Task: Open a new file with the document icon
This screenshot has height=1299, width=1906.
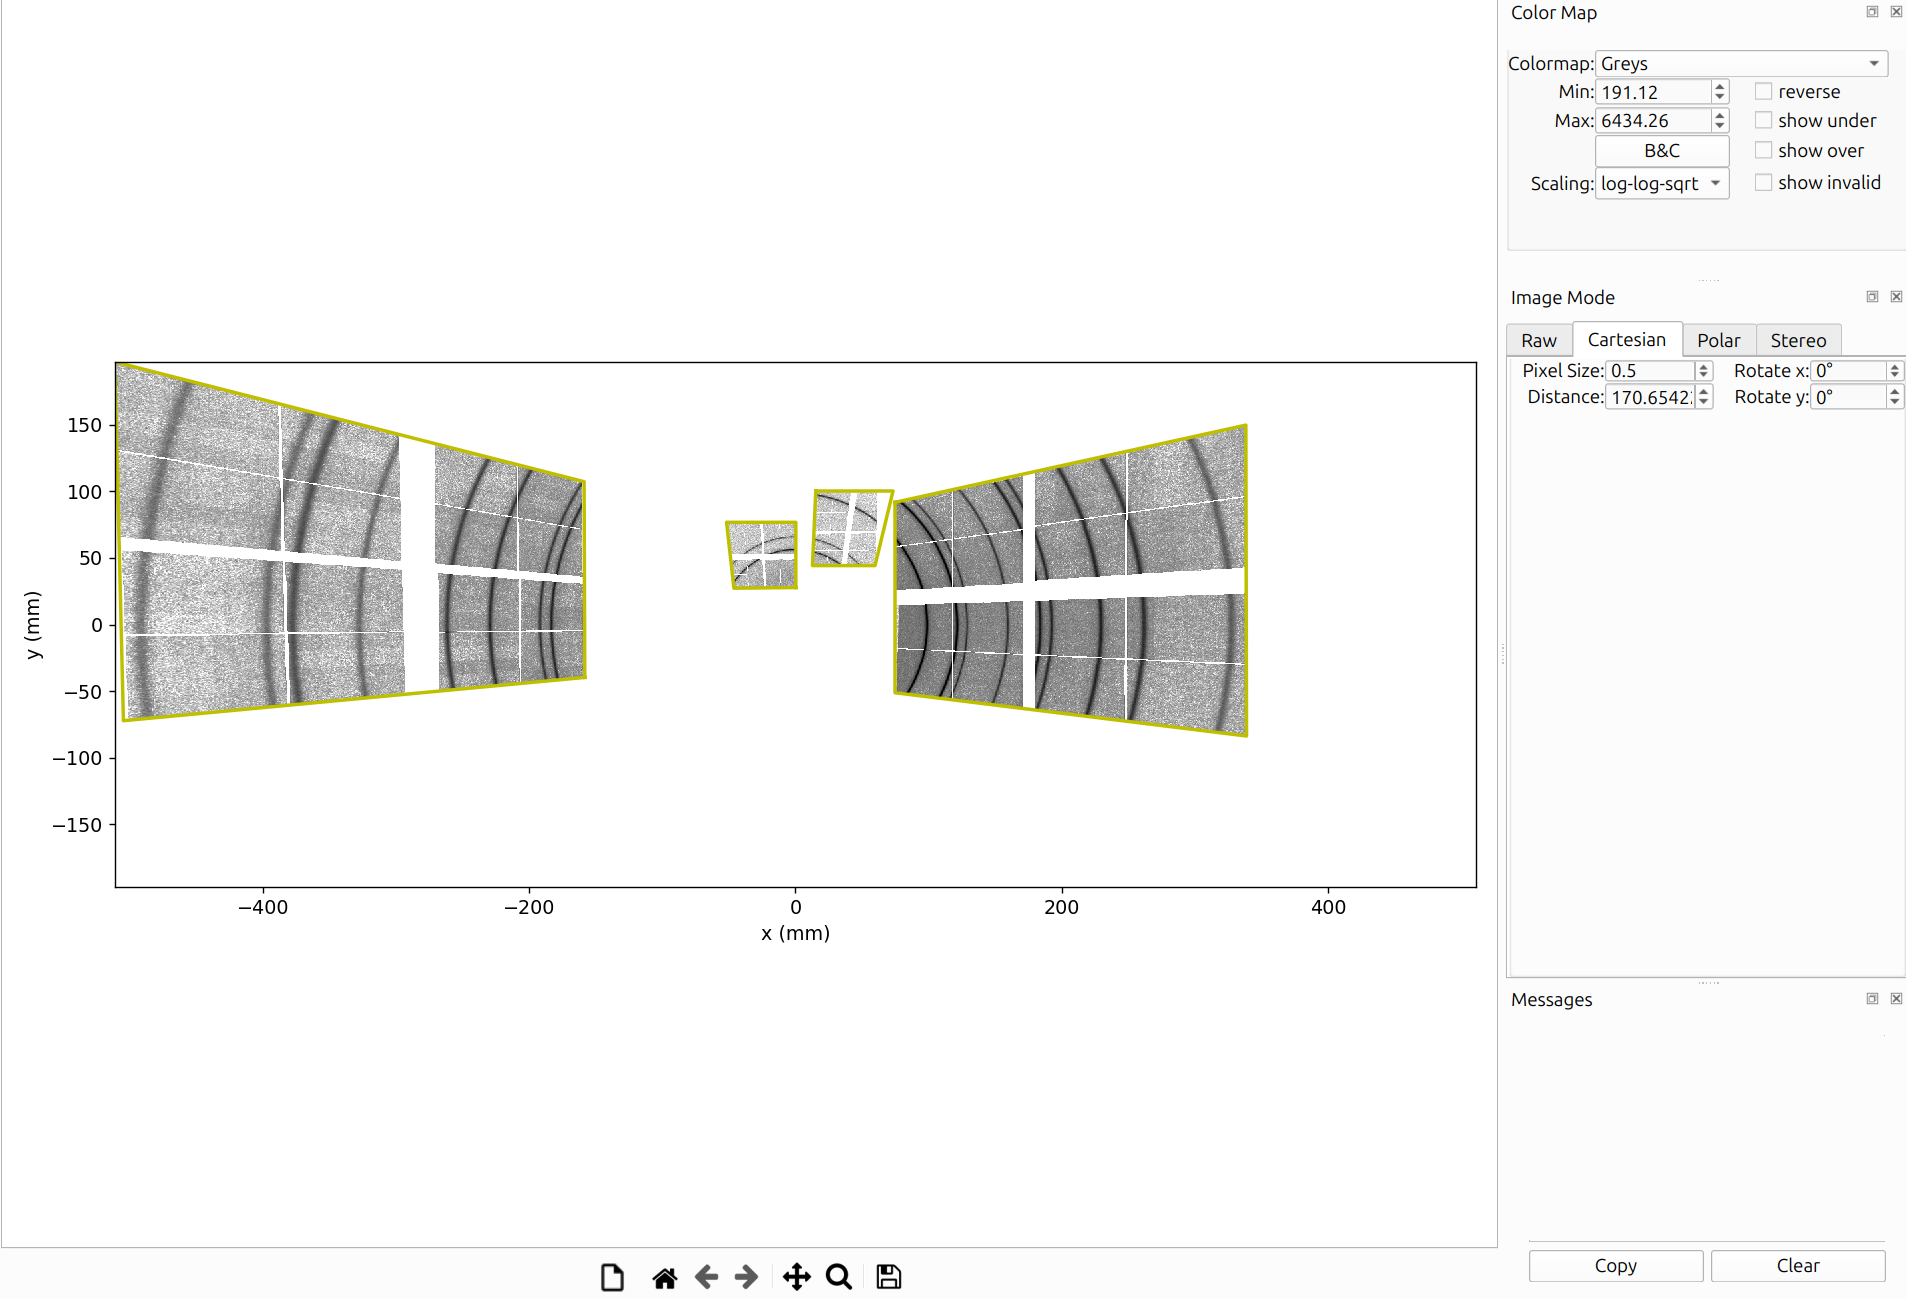Action: click(x=612, y=1277)
